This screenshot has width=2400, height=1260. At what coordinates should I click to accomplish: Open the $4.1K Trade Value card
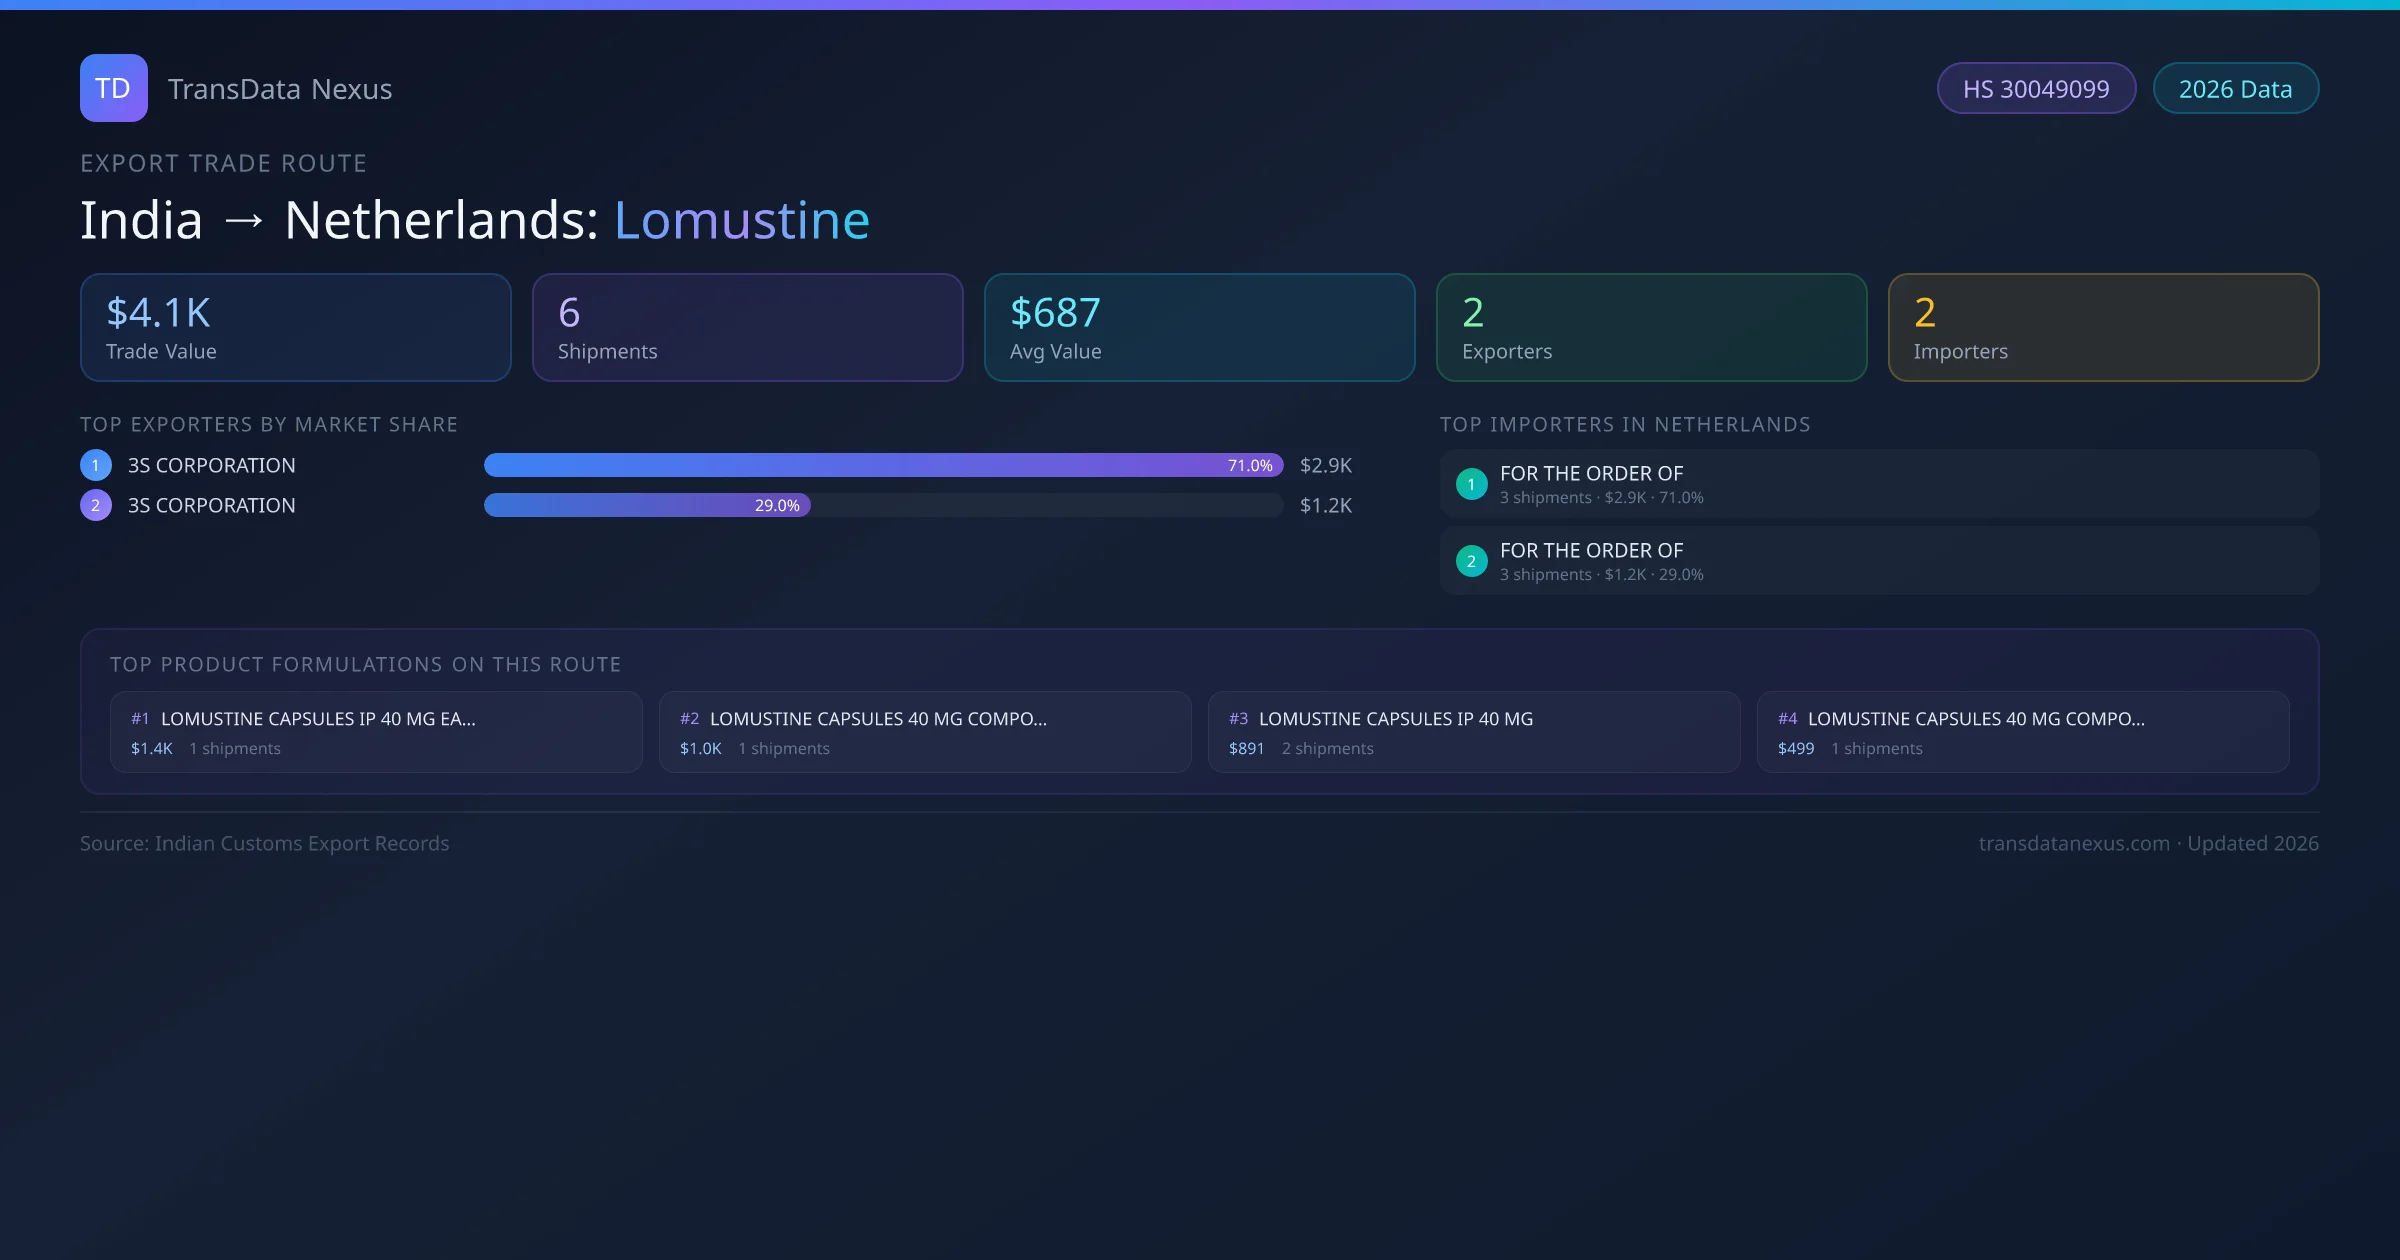tap(296, 328)
